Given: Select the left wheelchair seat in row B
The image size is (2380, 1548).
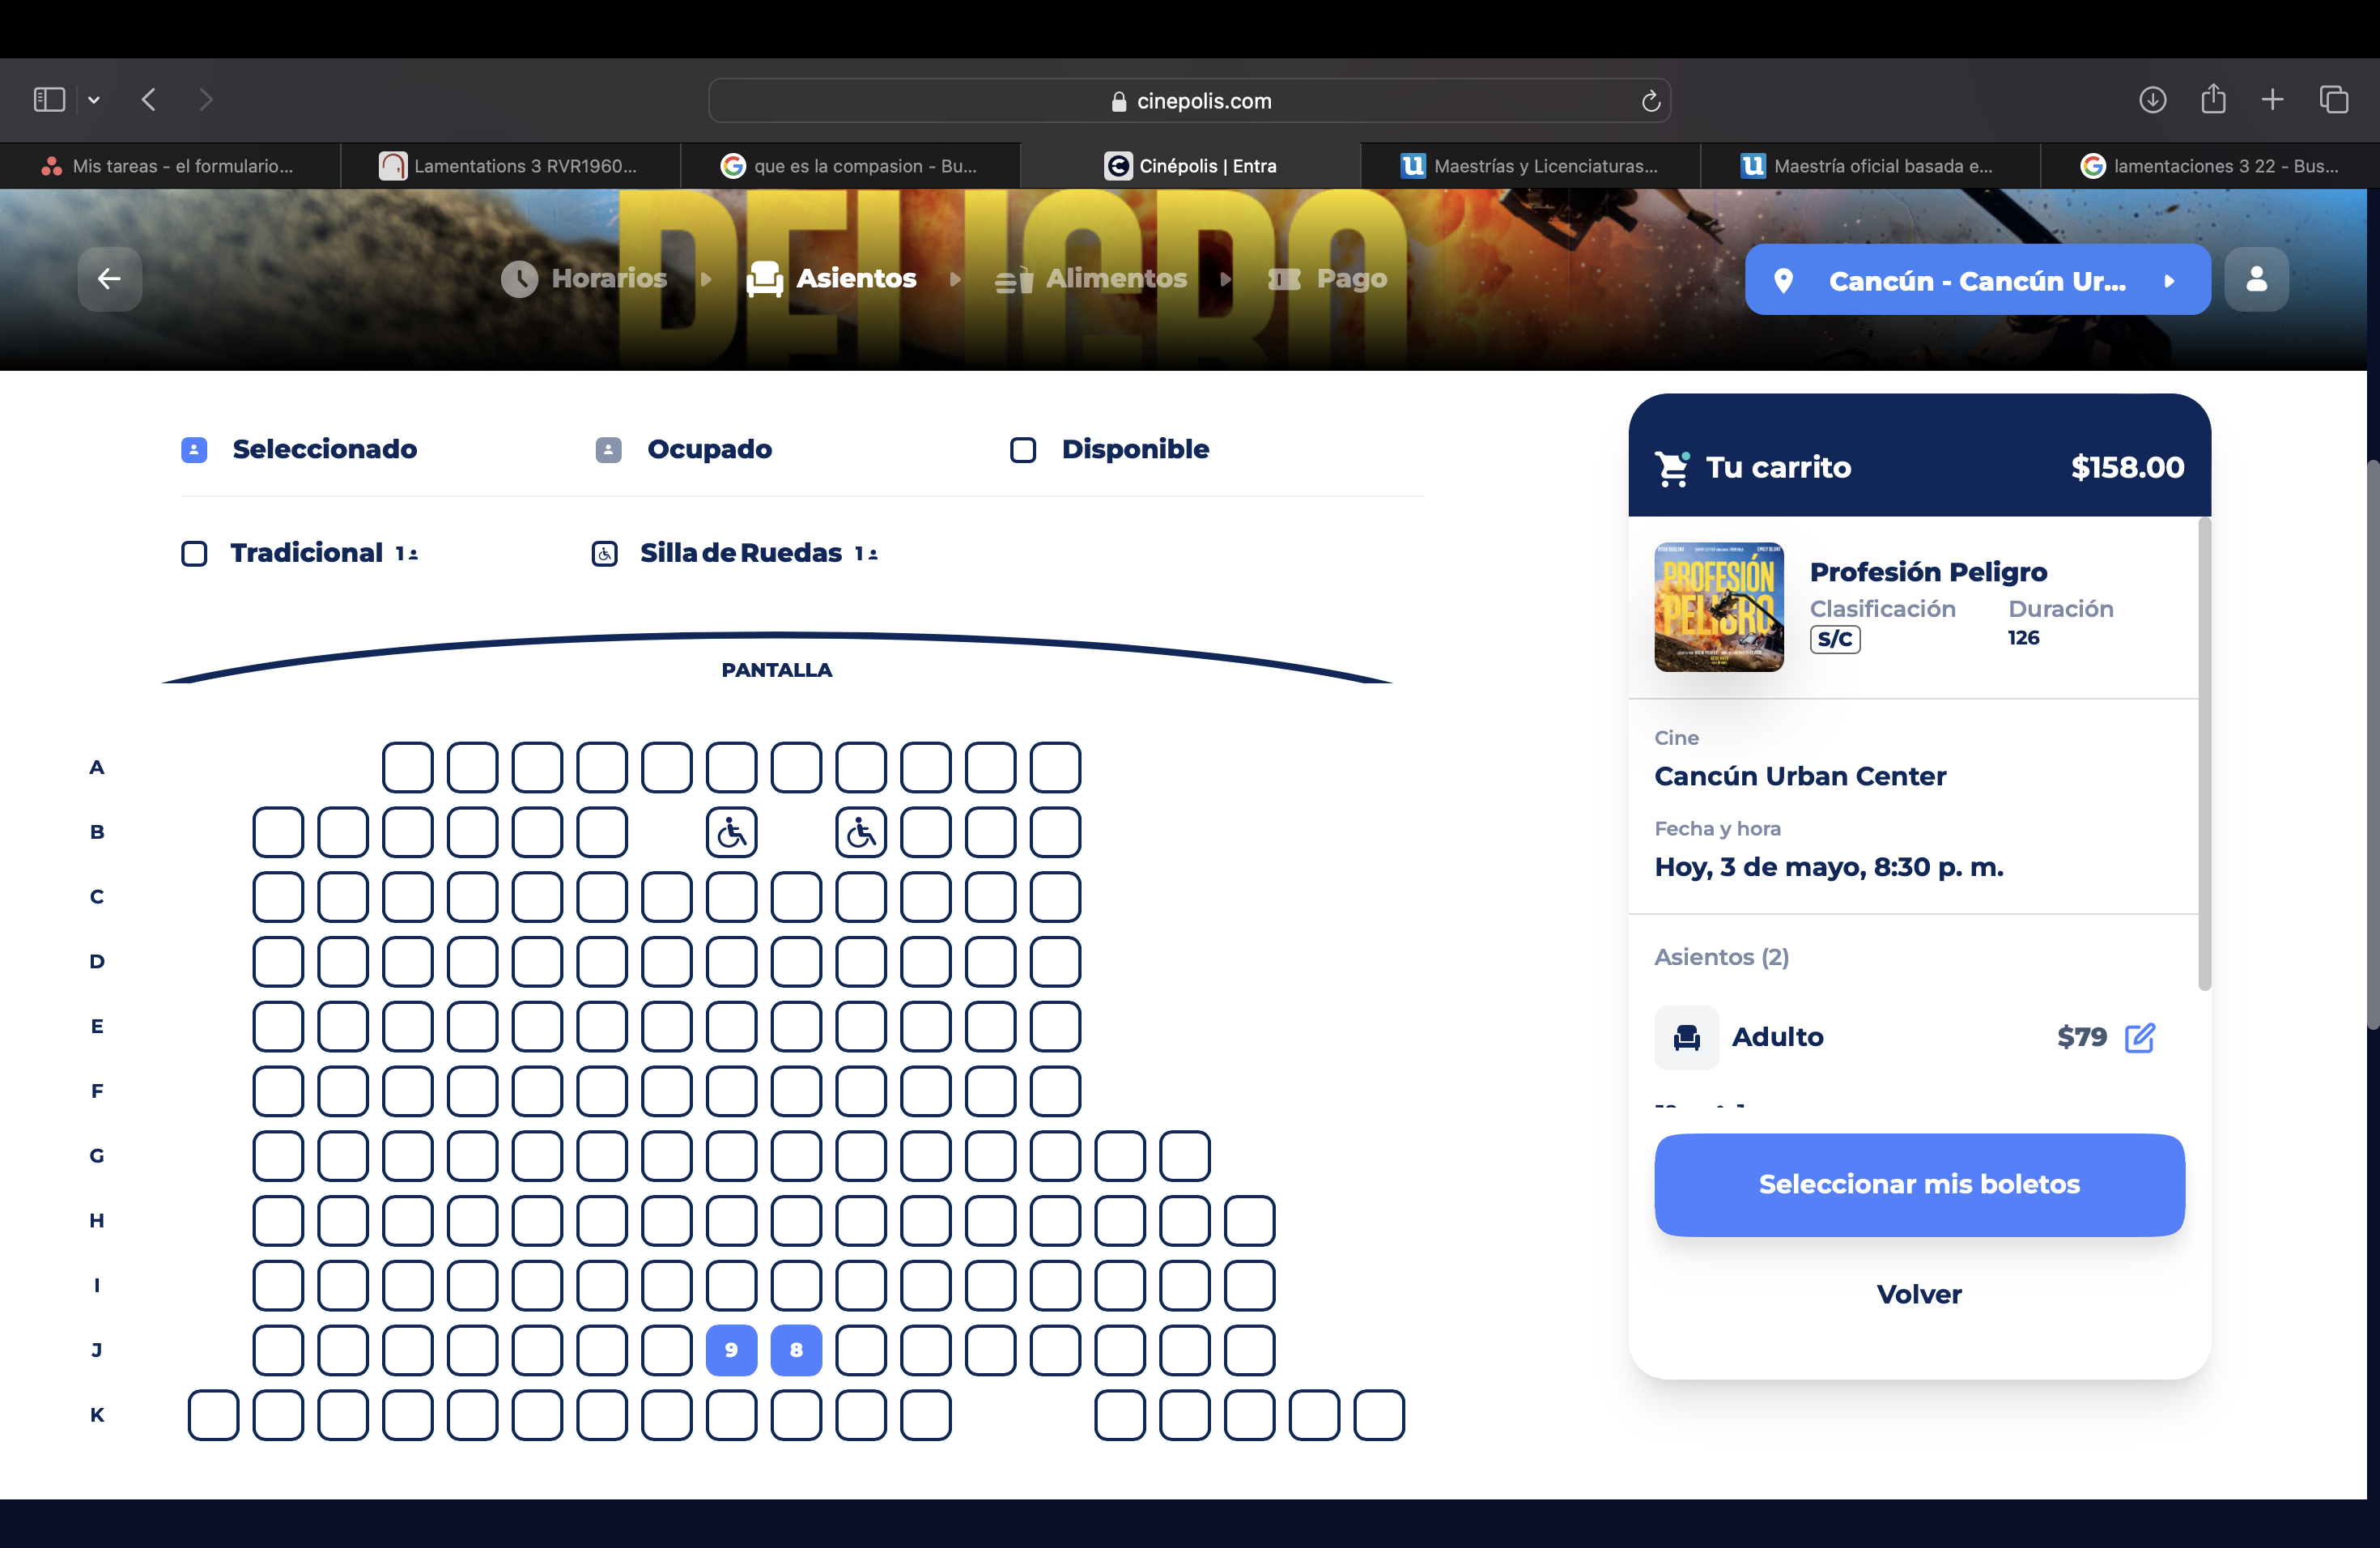Looking at the screenshot, I should point(731,832).
